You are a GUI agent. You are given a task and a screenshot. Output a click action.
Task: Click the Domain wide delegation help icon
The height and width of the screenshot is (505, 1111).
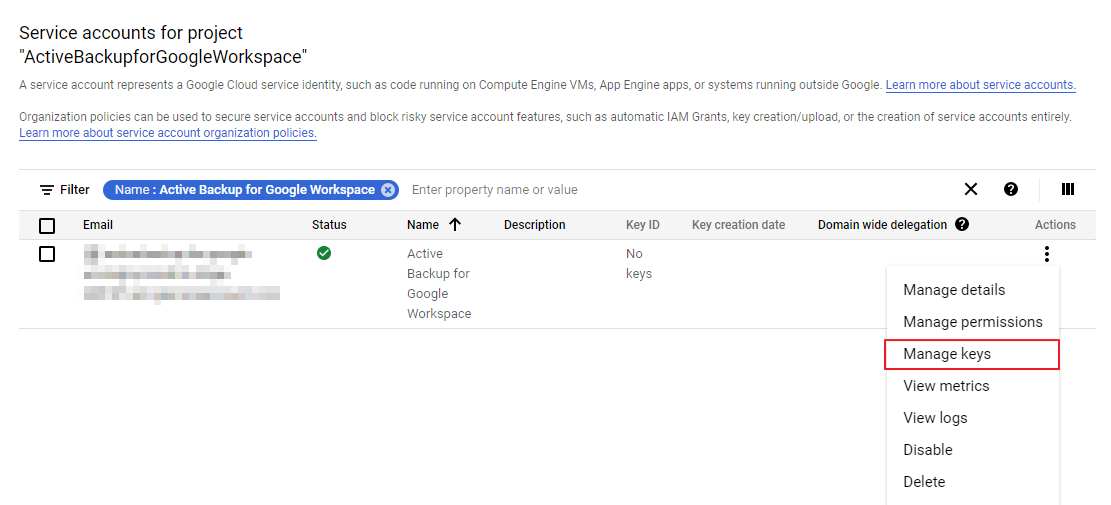(x=962, y=225)
